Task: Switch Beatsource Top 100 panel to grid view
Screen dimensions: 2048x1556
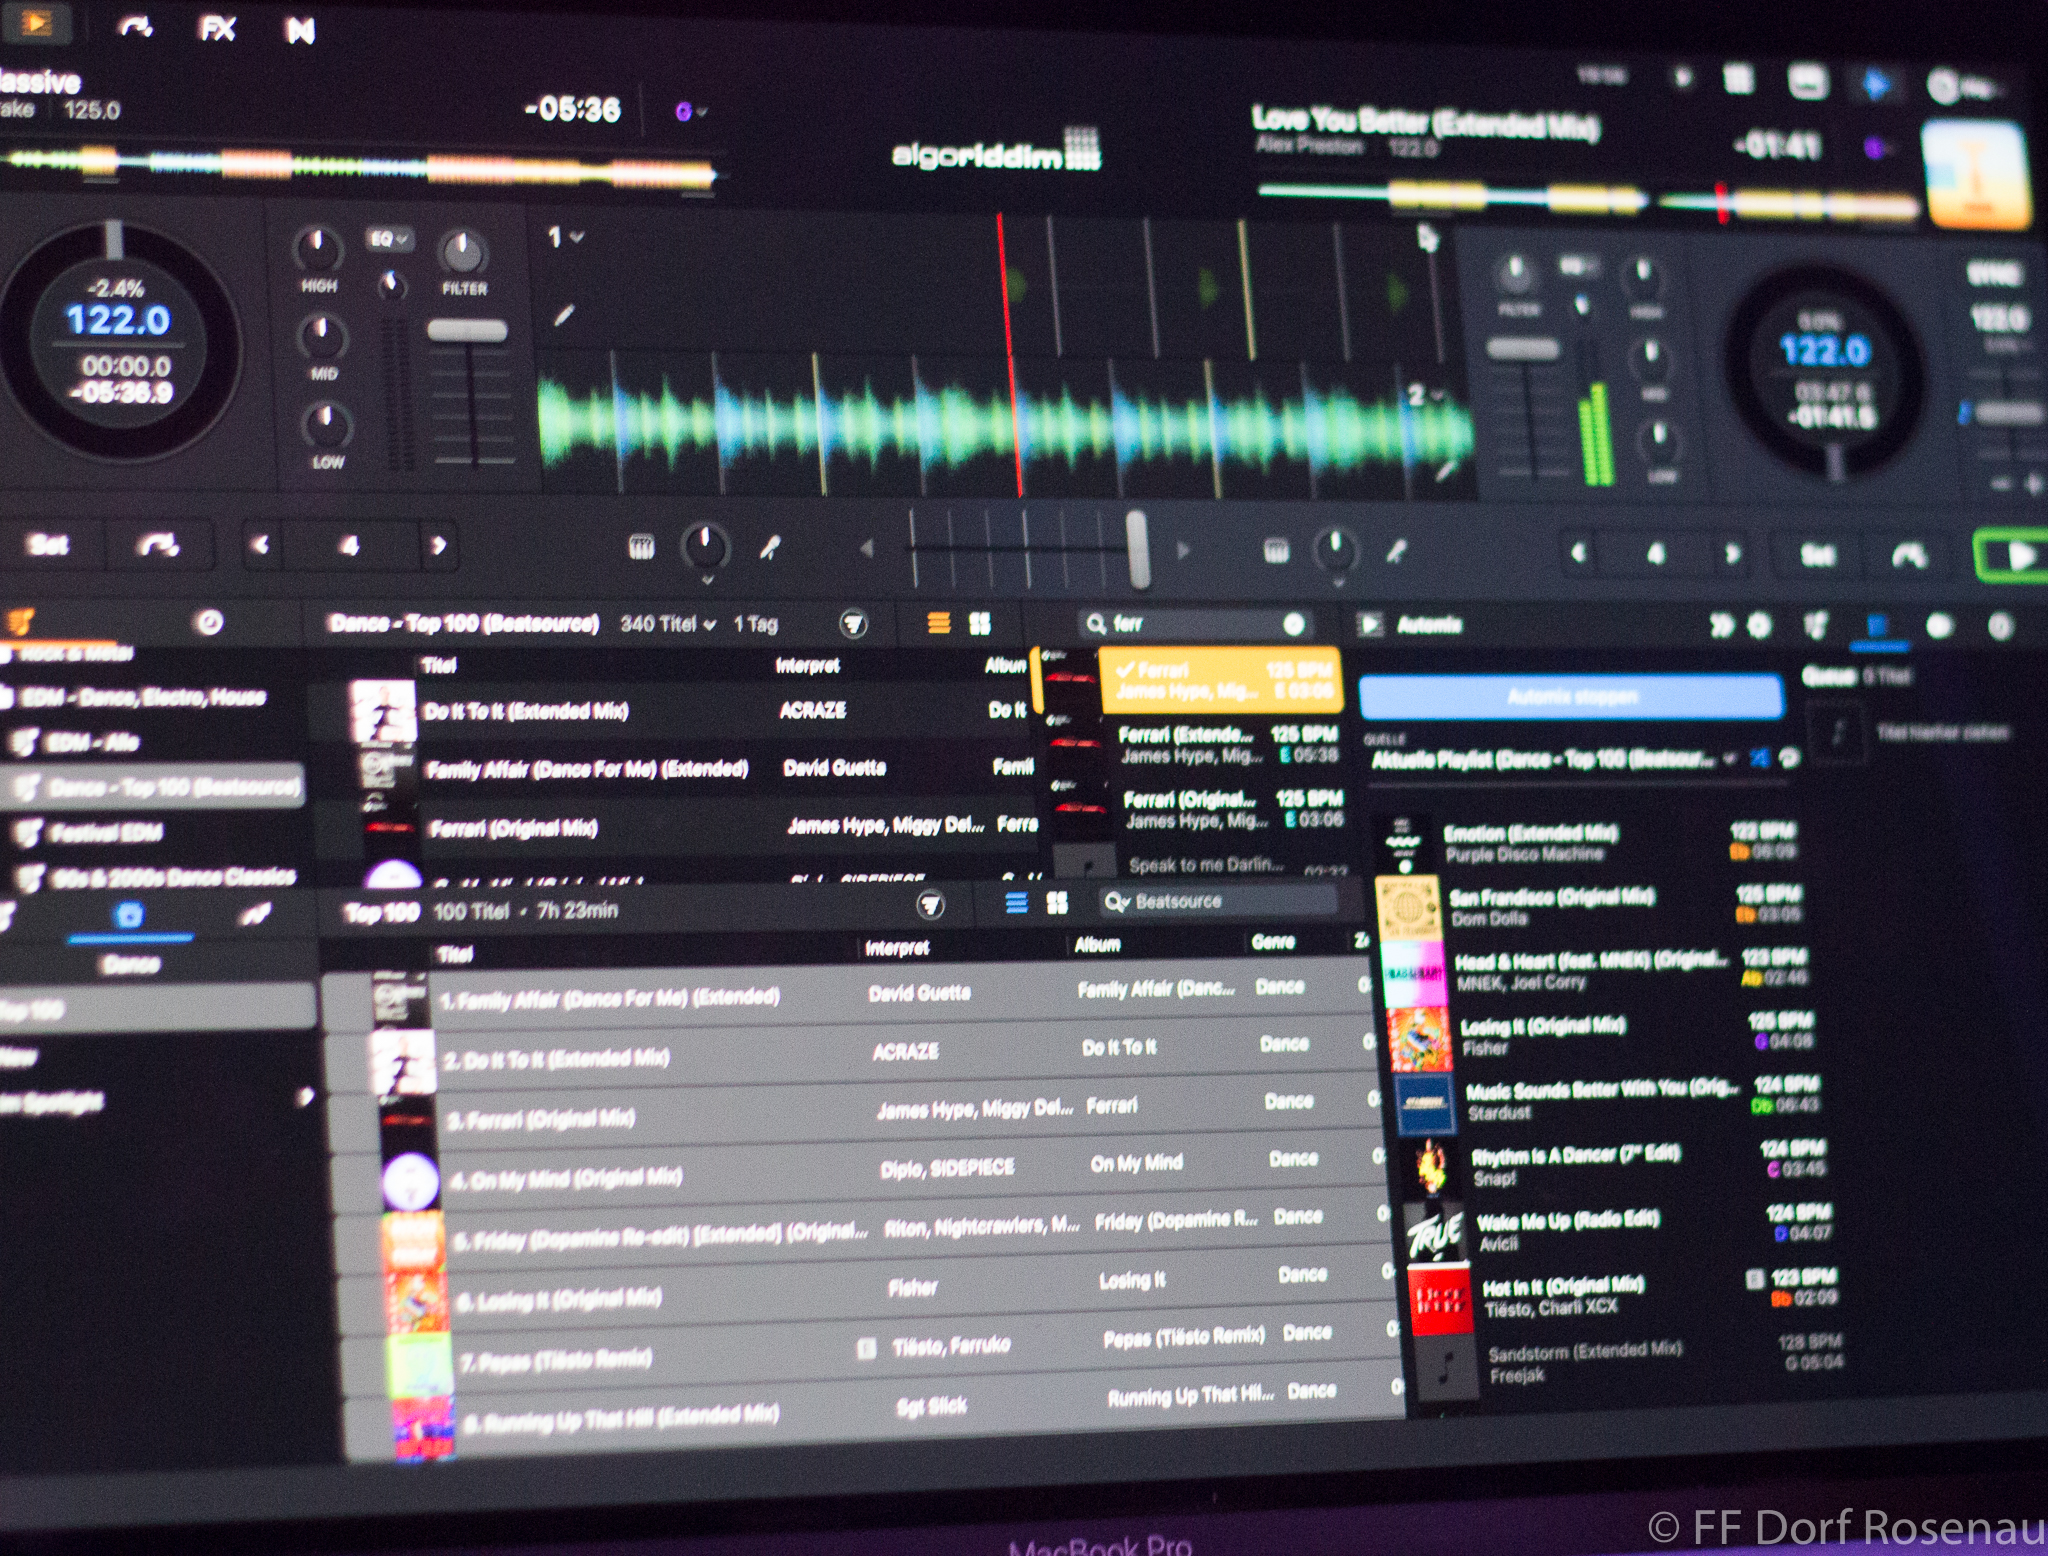Action: pyautogui.click(x=1057, y=904)
